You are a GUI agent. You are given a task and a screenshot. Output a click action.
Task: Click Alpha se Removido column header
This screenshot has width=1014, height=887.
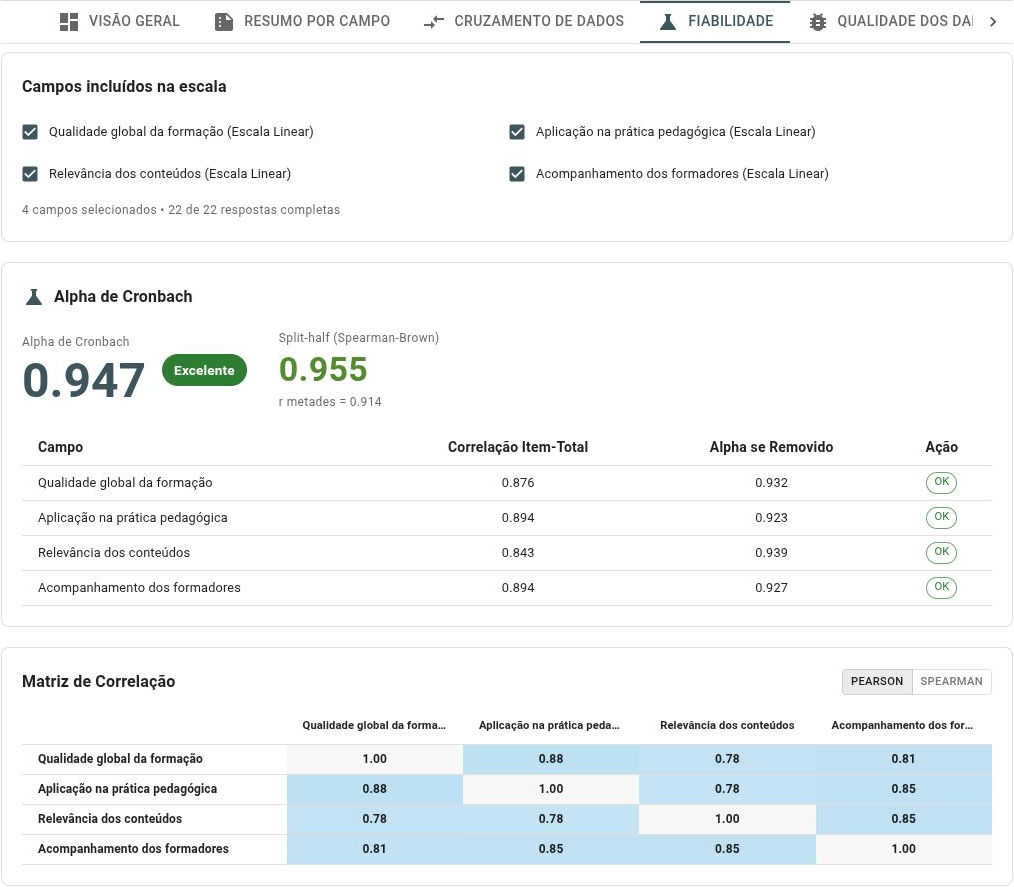771,447
